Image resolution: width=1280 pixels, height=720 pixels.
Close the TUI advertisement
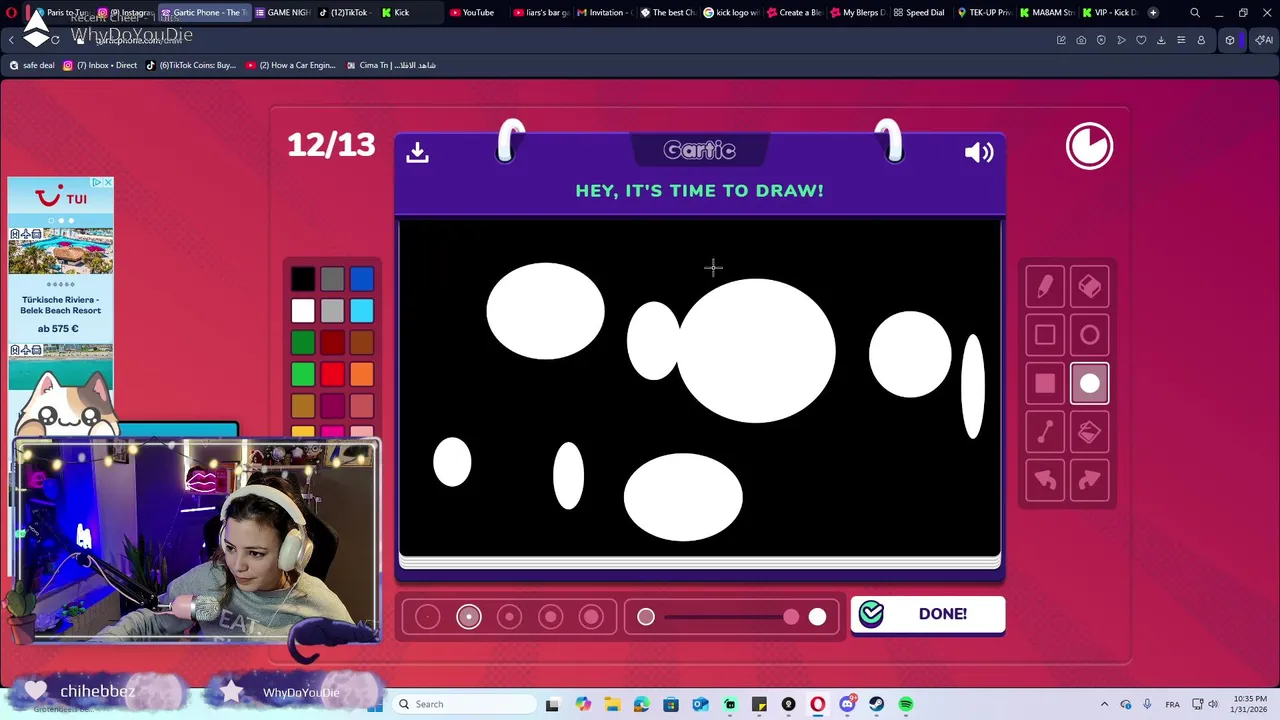[x=108, y=182]
